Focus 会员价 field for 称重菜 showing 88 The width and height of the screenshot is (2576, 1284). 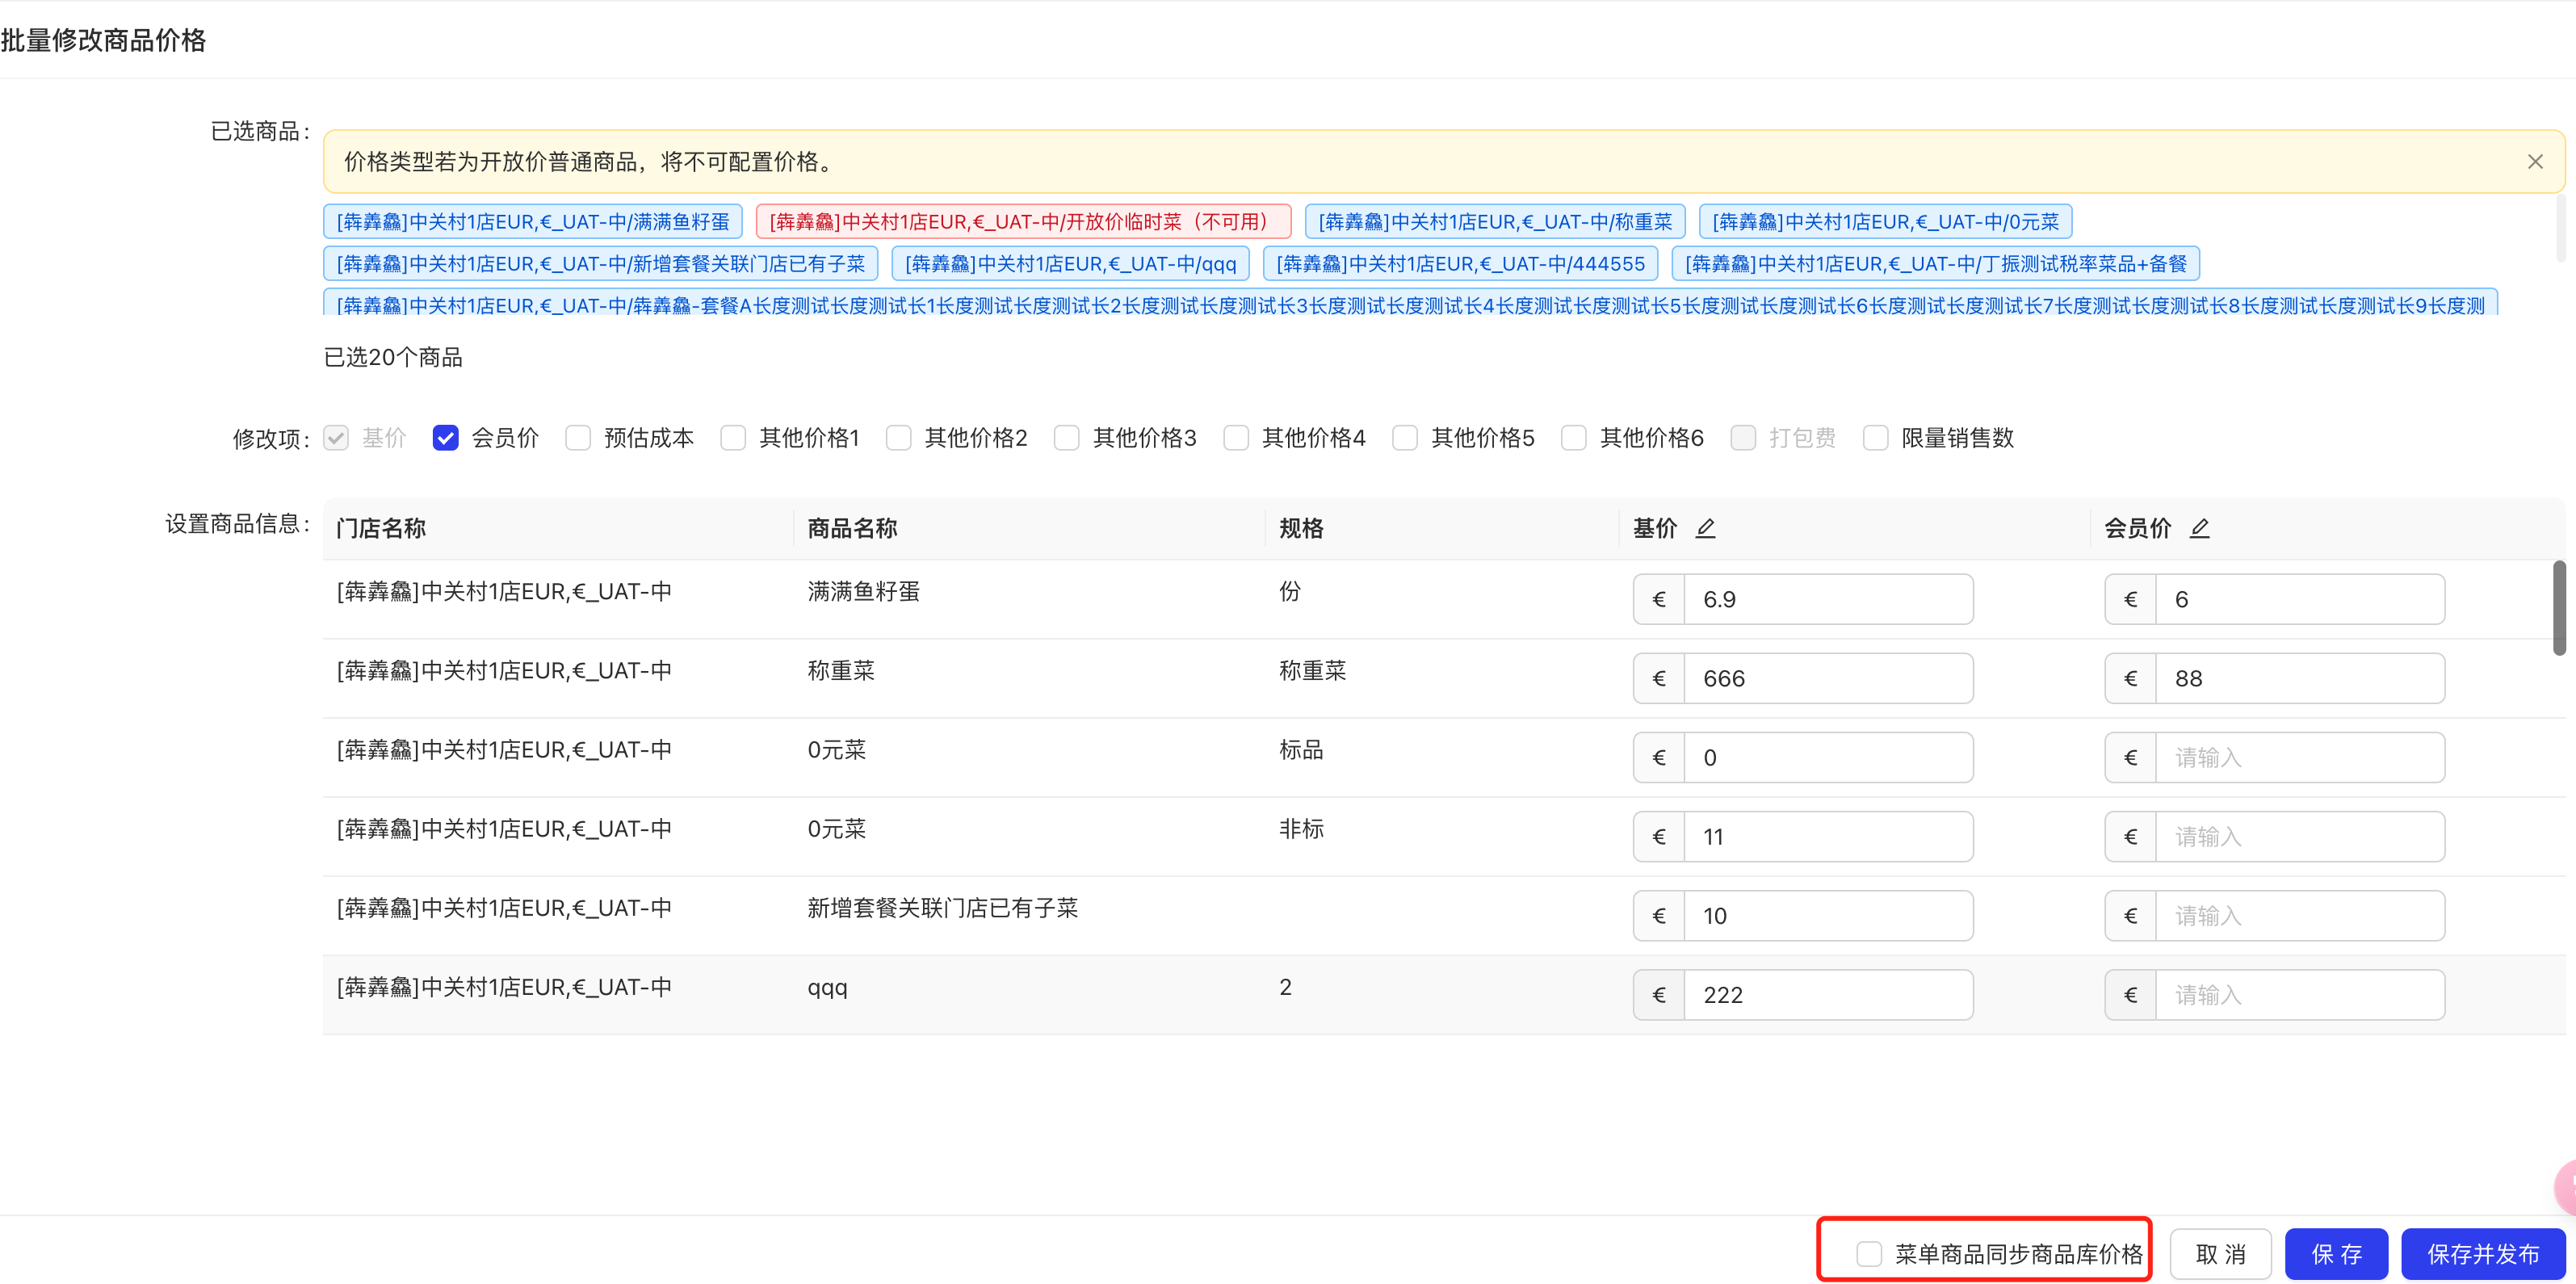[2299, 678]
